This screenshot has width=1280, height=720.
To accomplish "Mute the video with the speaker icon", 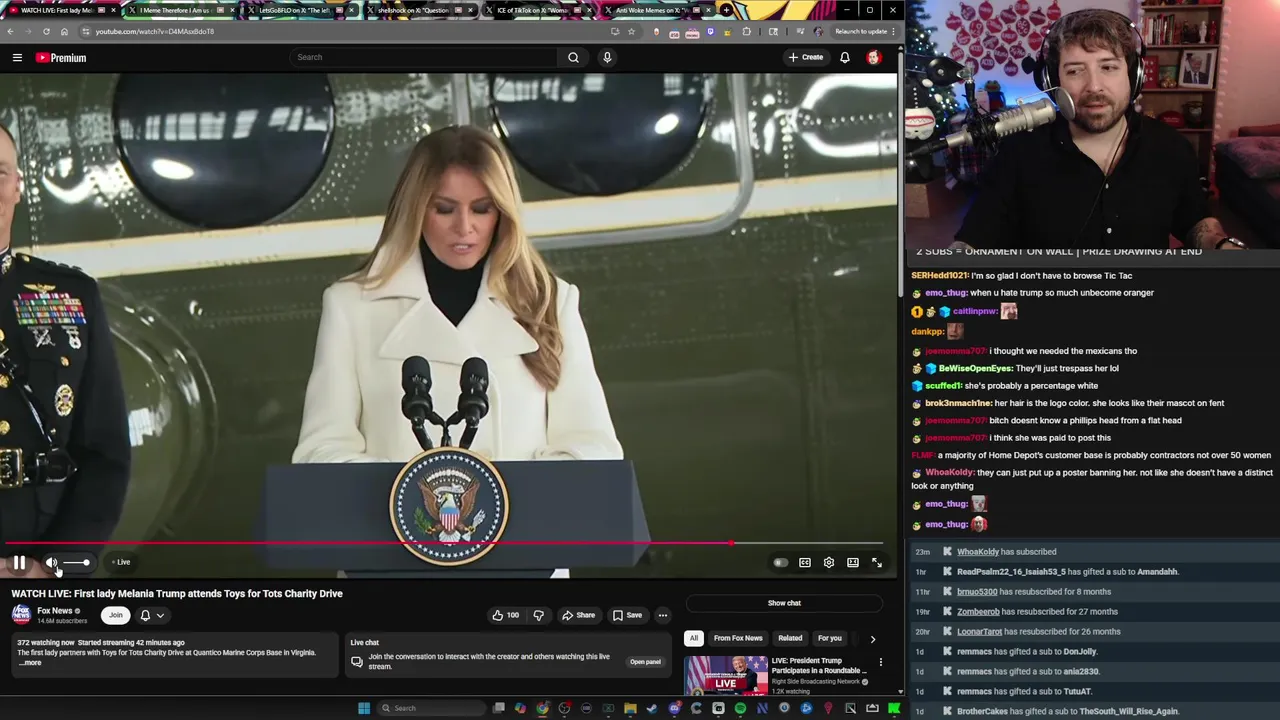I will [x=51, y=563].
